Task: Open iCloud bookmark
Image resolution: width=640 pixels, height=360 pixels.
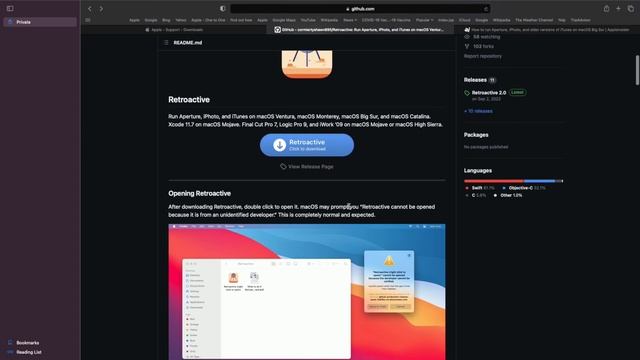Action: click(x=464, y=20)
